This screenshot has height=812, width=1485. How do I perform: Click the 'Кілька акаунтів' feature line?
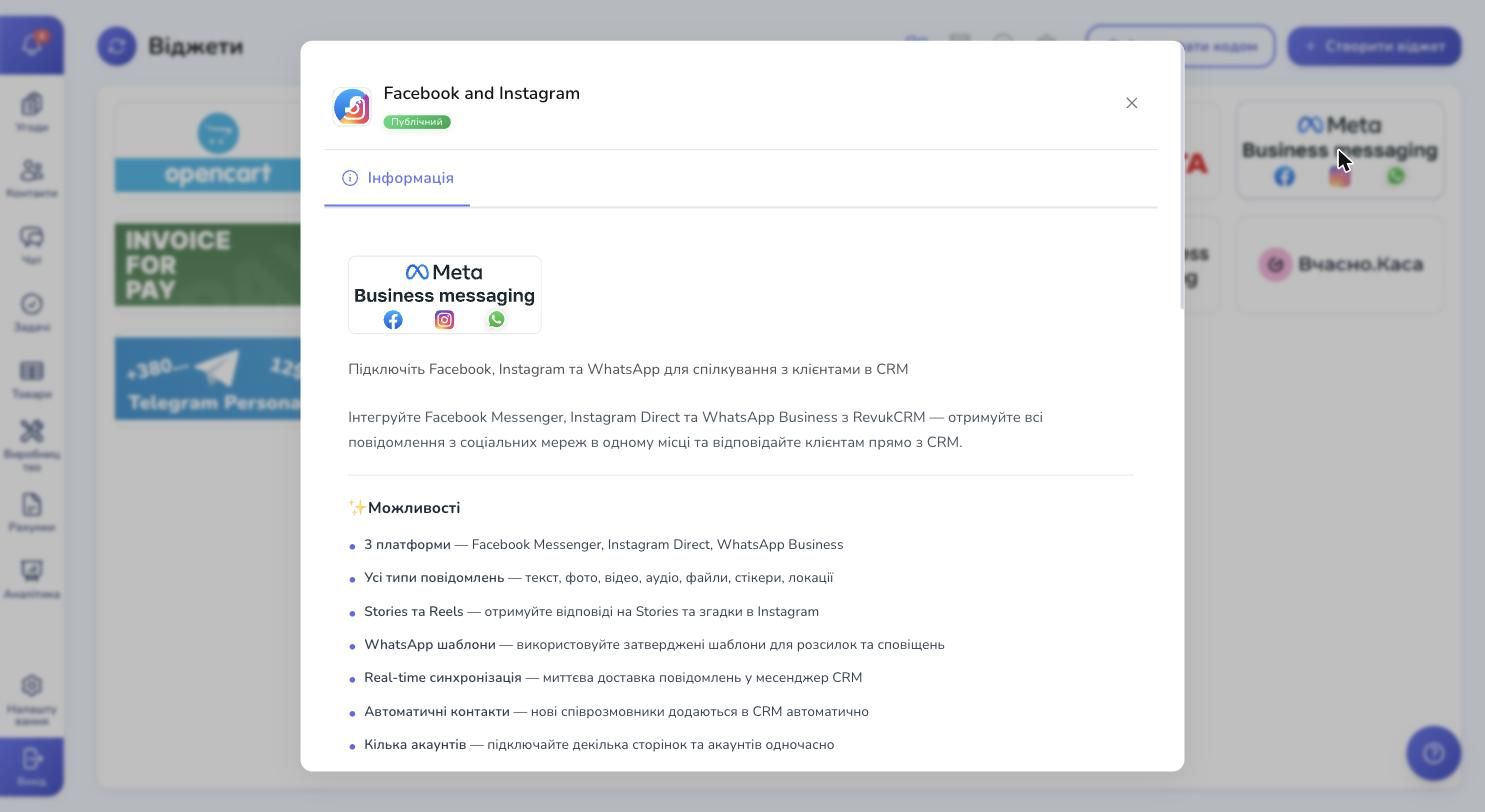click(x=599, y=745)
